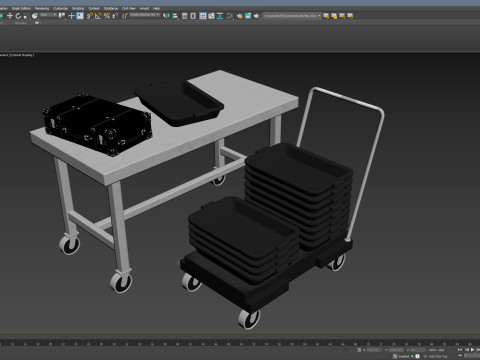Open the Substance menu
This screenshot has width=480, height=360.
pos(111,8)
